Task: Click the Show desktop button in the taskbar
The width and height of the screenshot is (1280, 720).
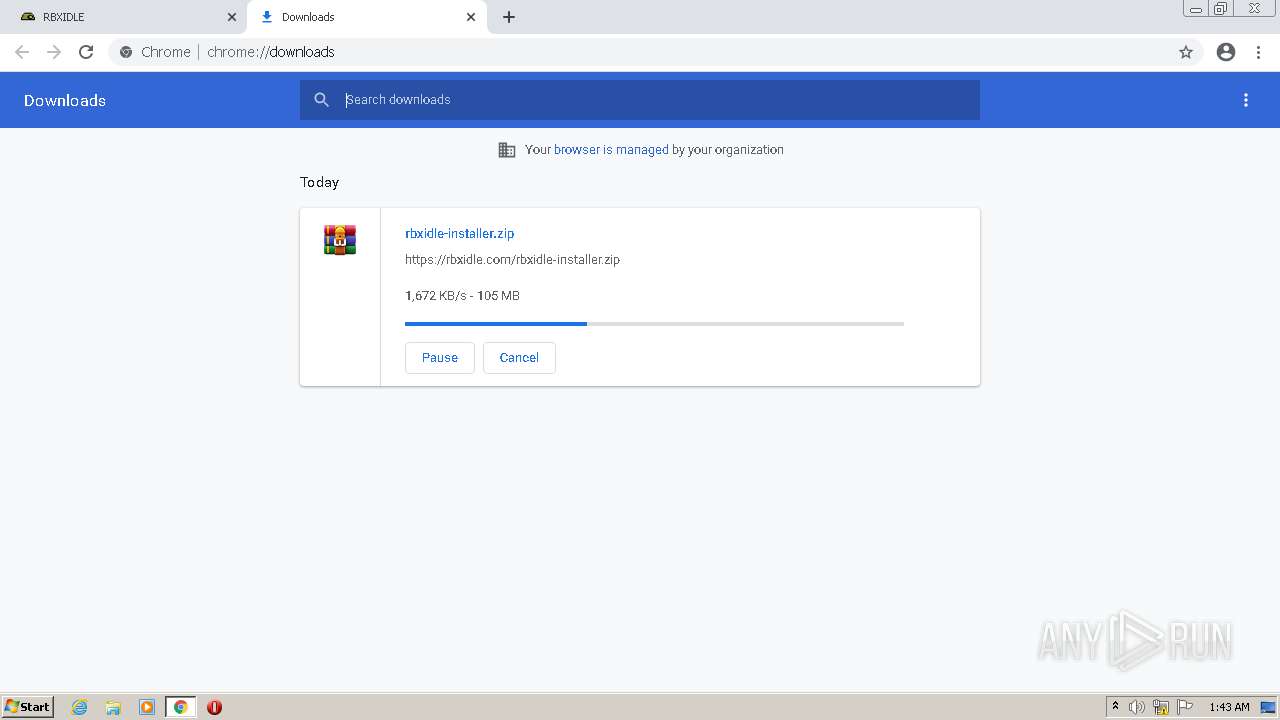Action: [x=1269, y=707]
